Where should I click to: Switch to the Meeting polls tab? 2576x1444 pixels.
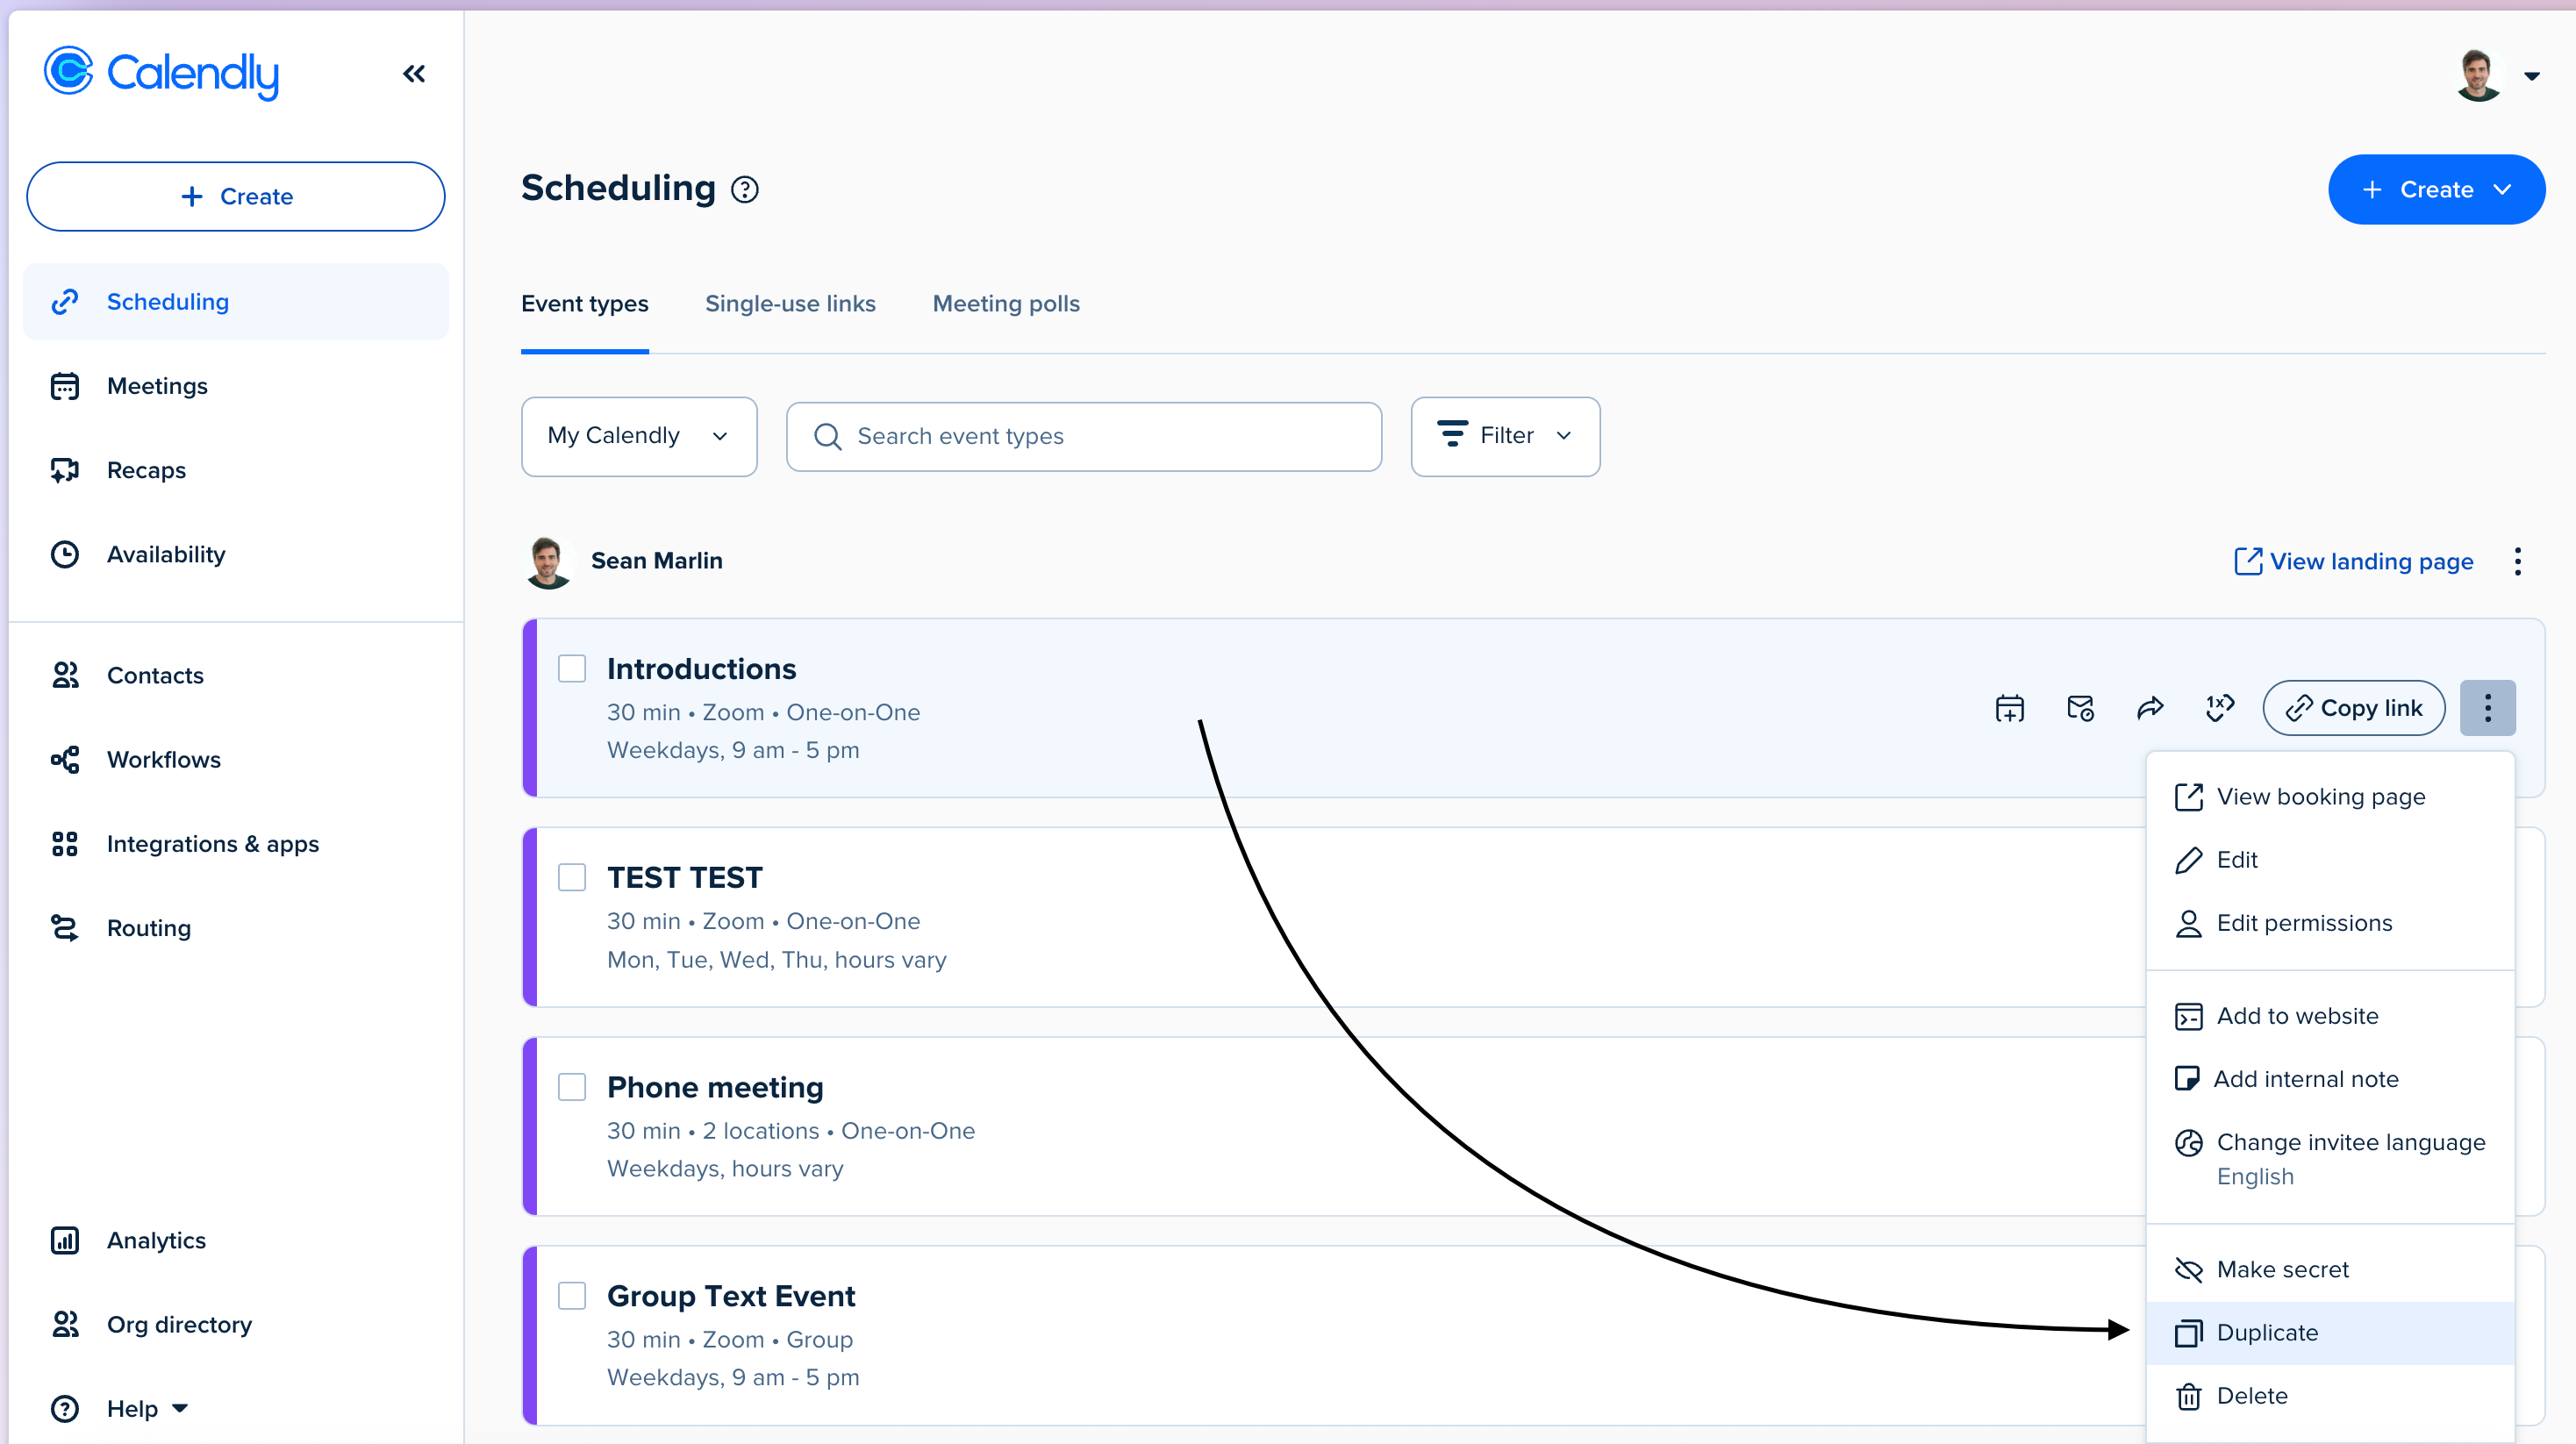1006,303
